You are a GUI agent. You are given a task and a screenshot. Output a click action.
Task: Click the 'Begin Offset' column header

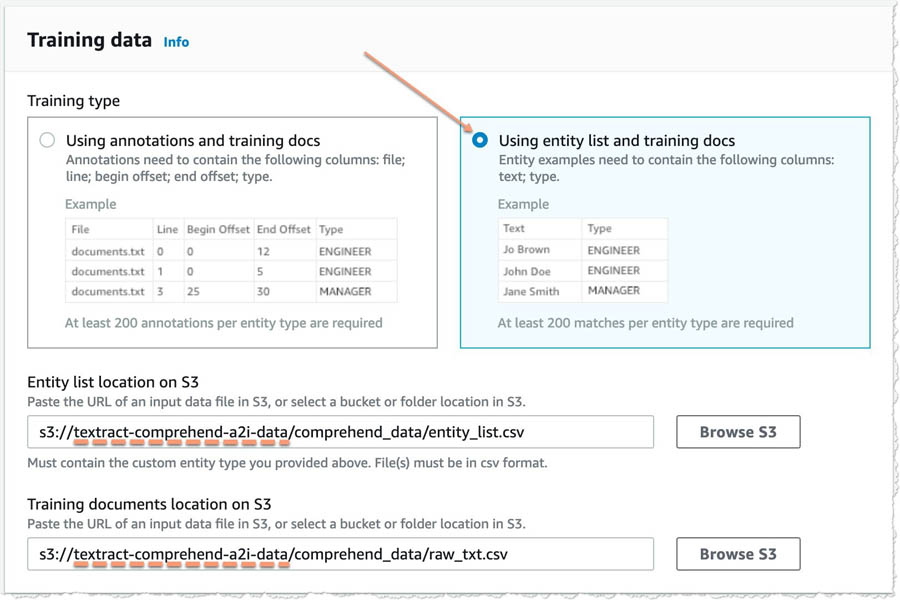218,229
